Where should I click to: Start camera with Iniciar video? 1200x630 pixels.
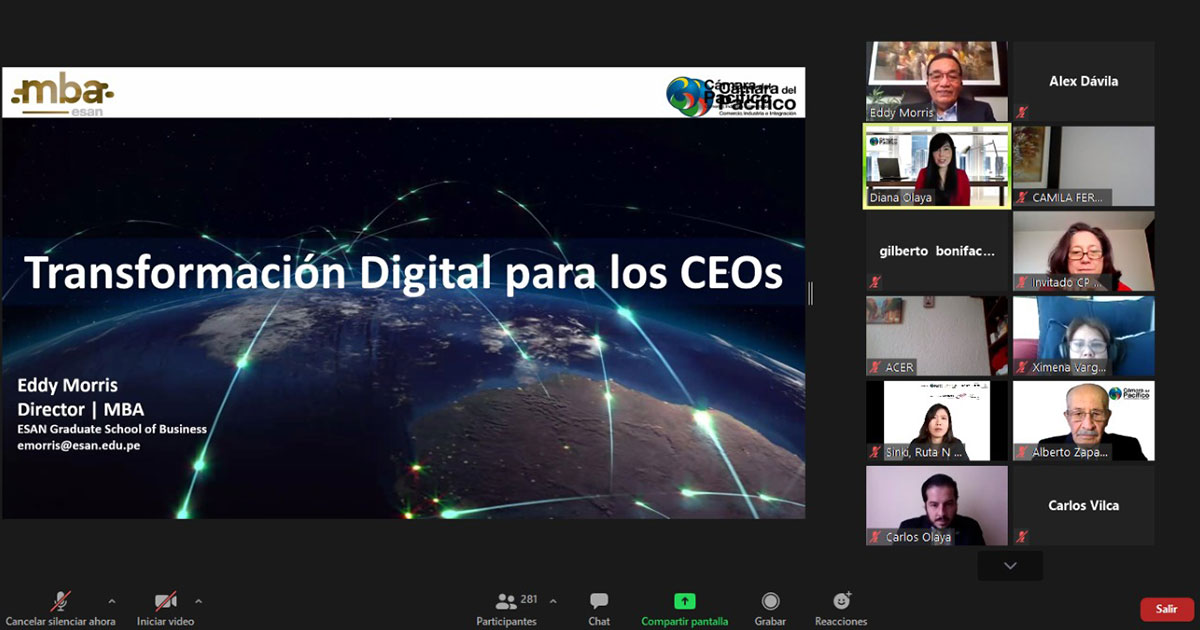pos(165,602)
